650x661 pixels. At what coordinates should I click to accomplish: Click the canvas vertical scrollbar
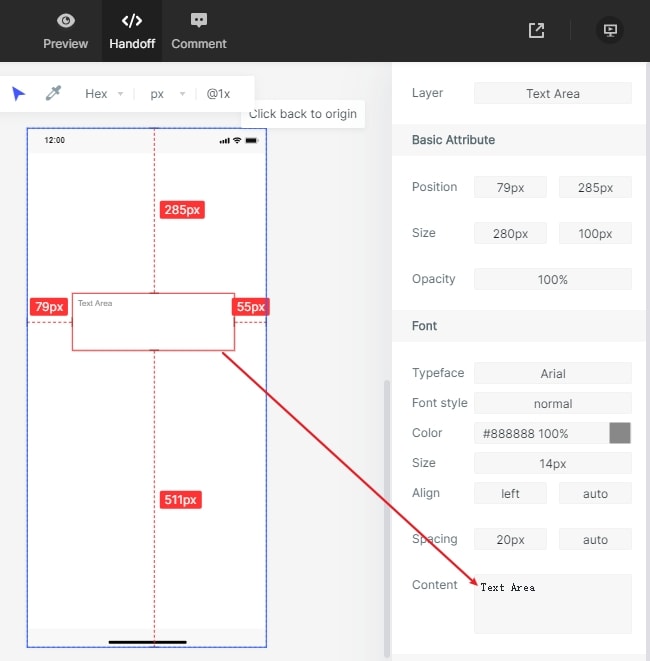click(x=387, y=519)
